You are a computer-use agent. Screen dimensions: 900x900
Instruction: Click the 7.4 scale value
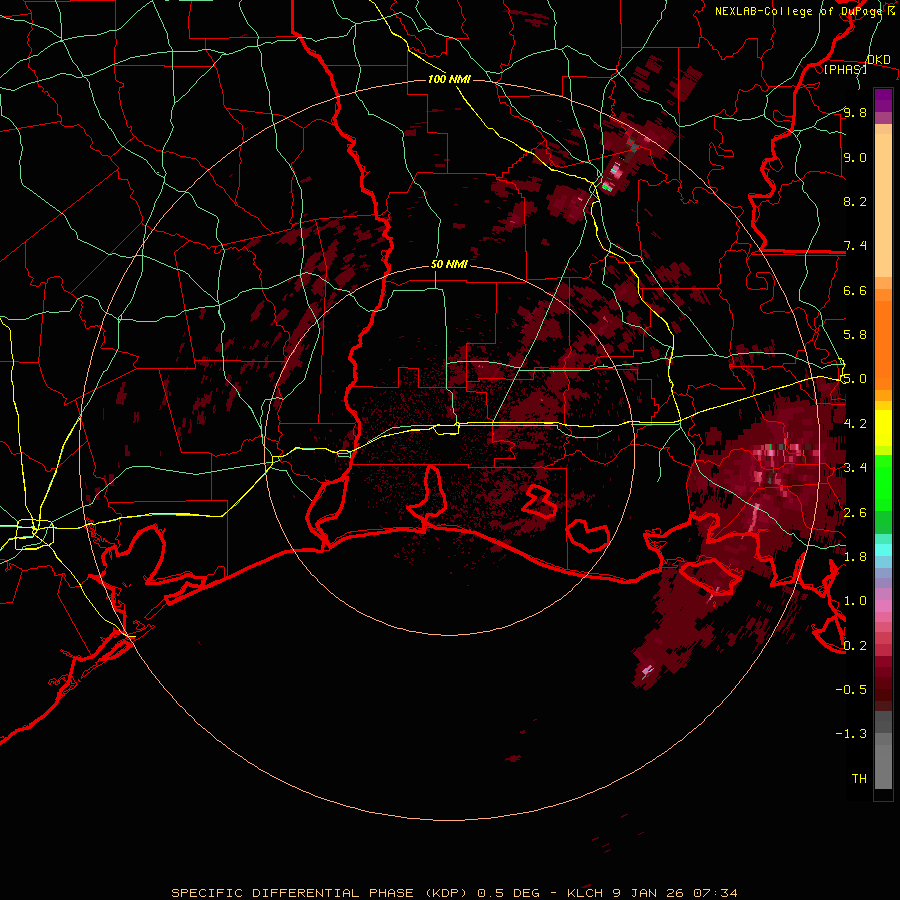click(855, 246)
